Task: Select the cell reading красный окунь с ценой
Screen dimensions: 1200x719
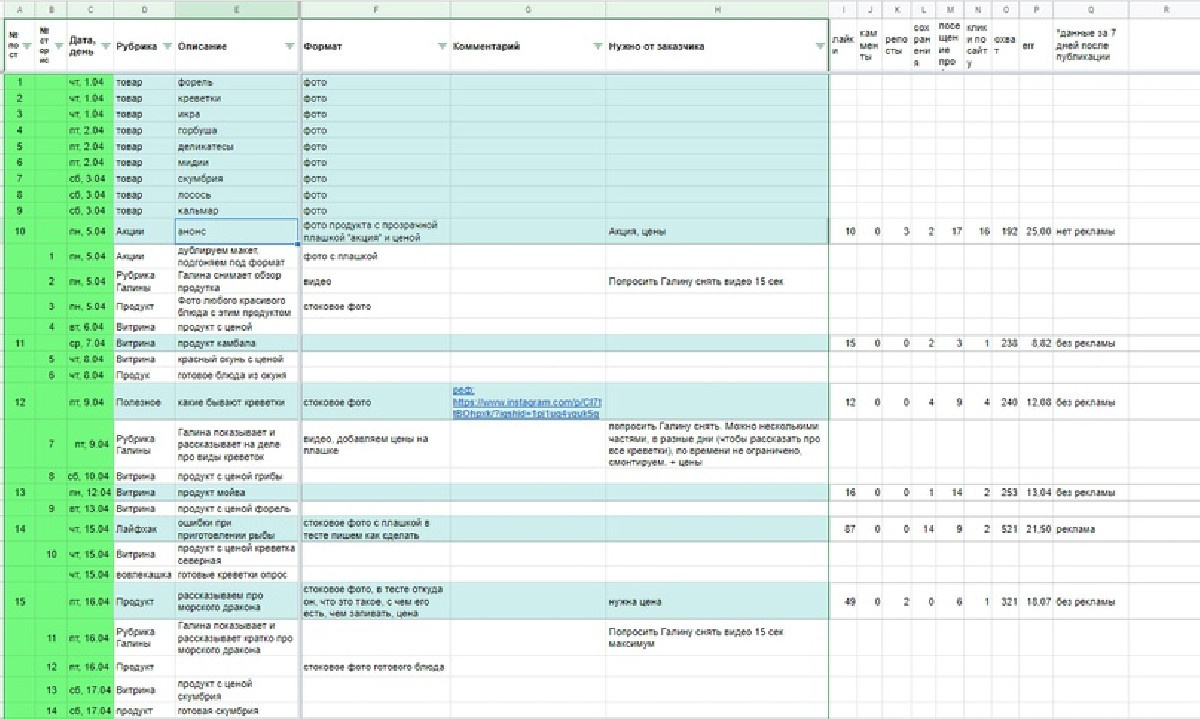Action: 237,359
